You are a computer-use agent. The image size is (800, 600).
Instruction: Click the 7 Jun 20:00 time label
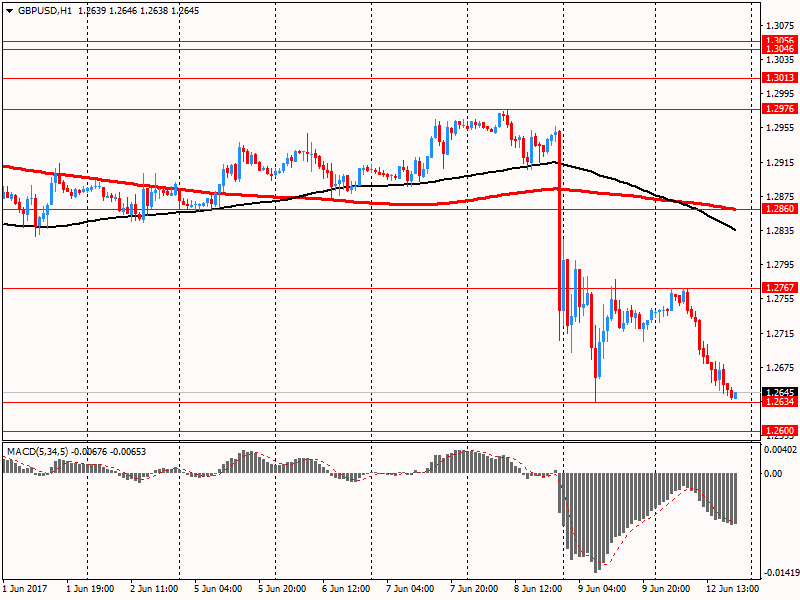coord(474,589)
